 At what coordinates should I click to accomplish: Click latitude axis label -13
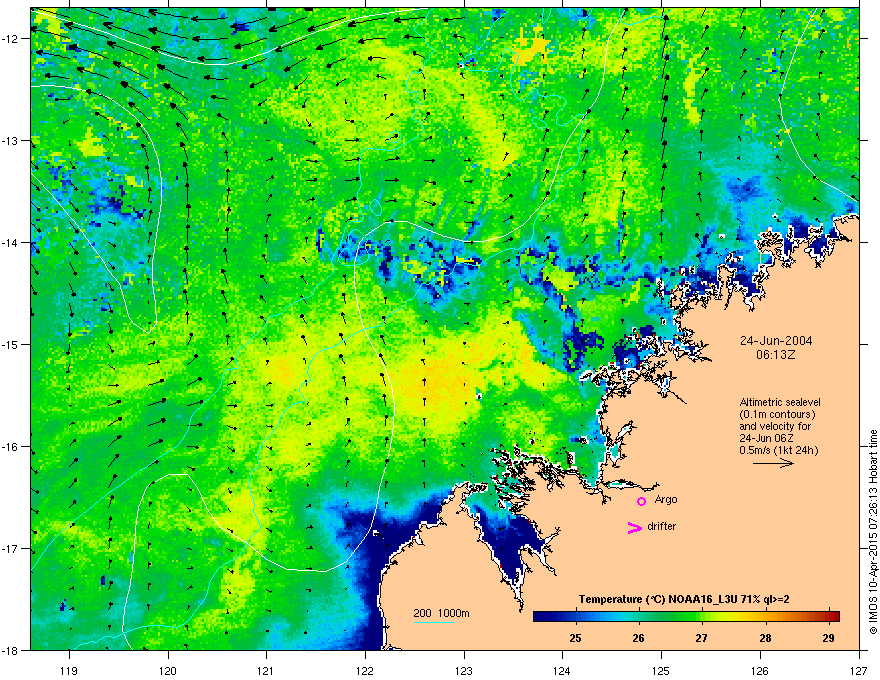point(10,141)
